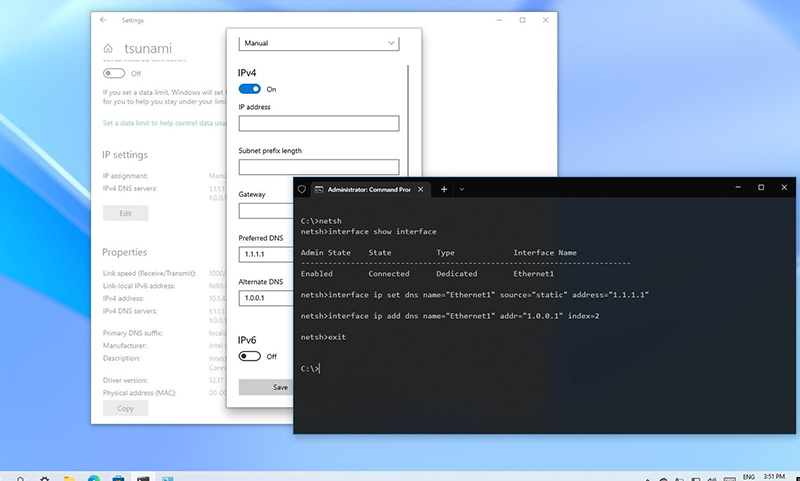Click the 3:51 PM taskbar clock
The width and height of the screenshot is (800, 481).
[774, 477]
